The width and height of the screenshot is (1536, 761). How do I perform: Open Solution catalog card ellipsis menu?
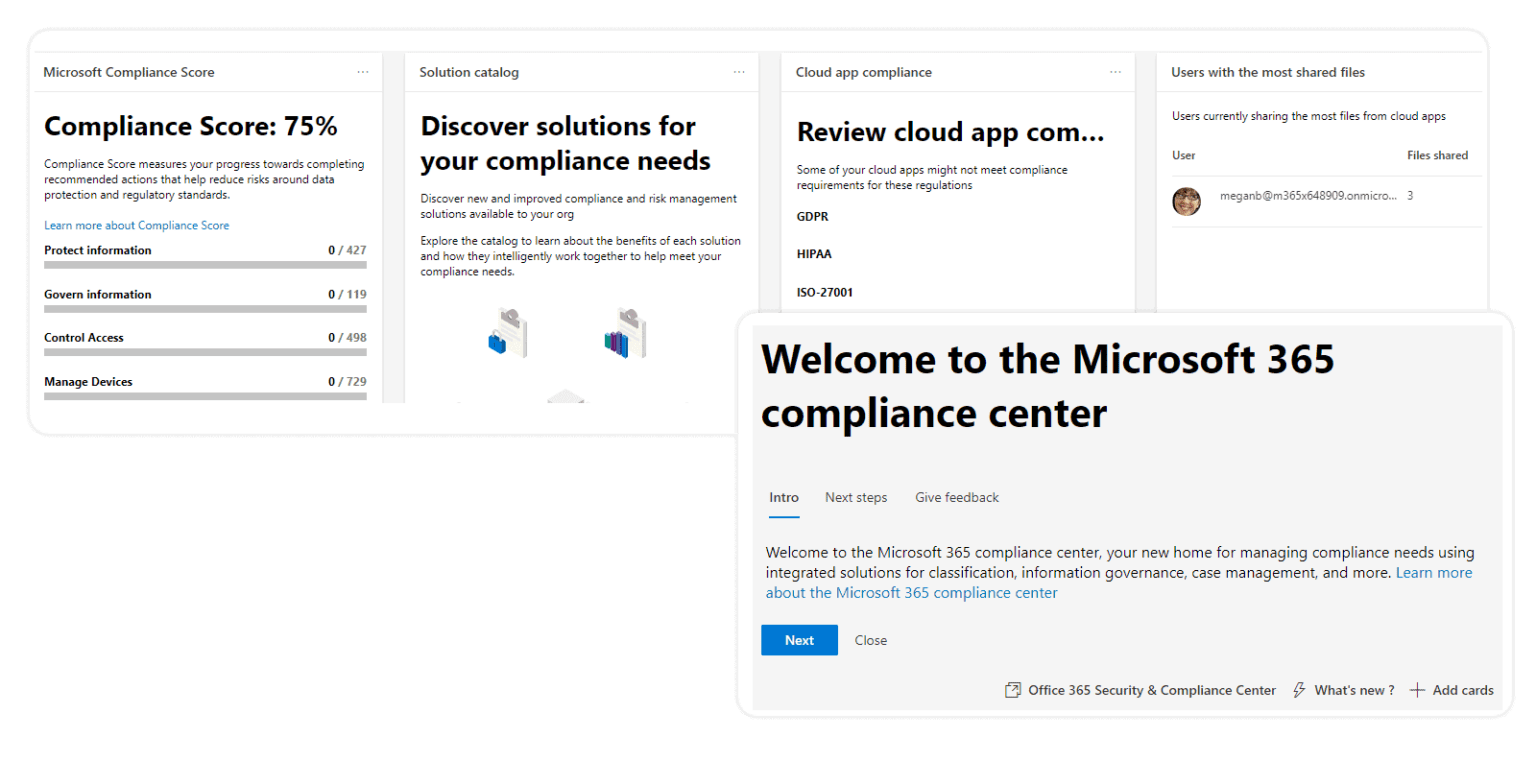[738, 72]
